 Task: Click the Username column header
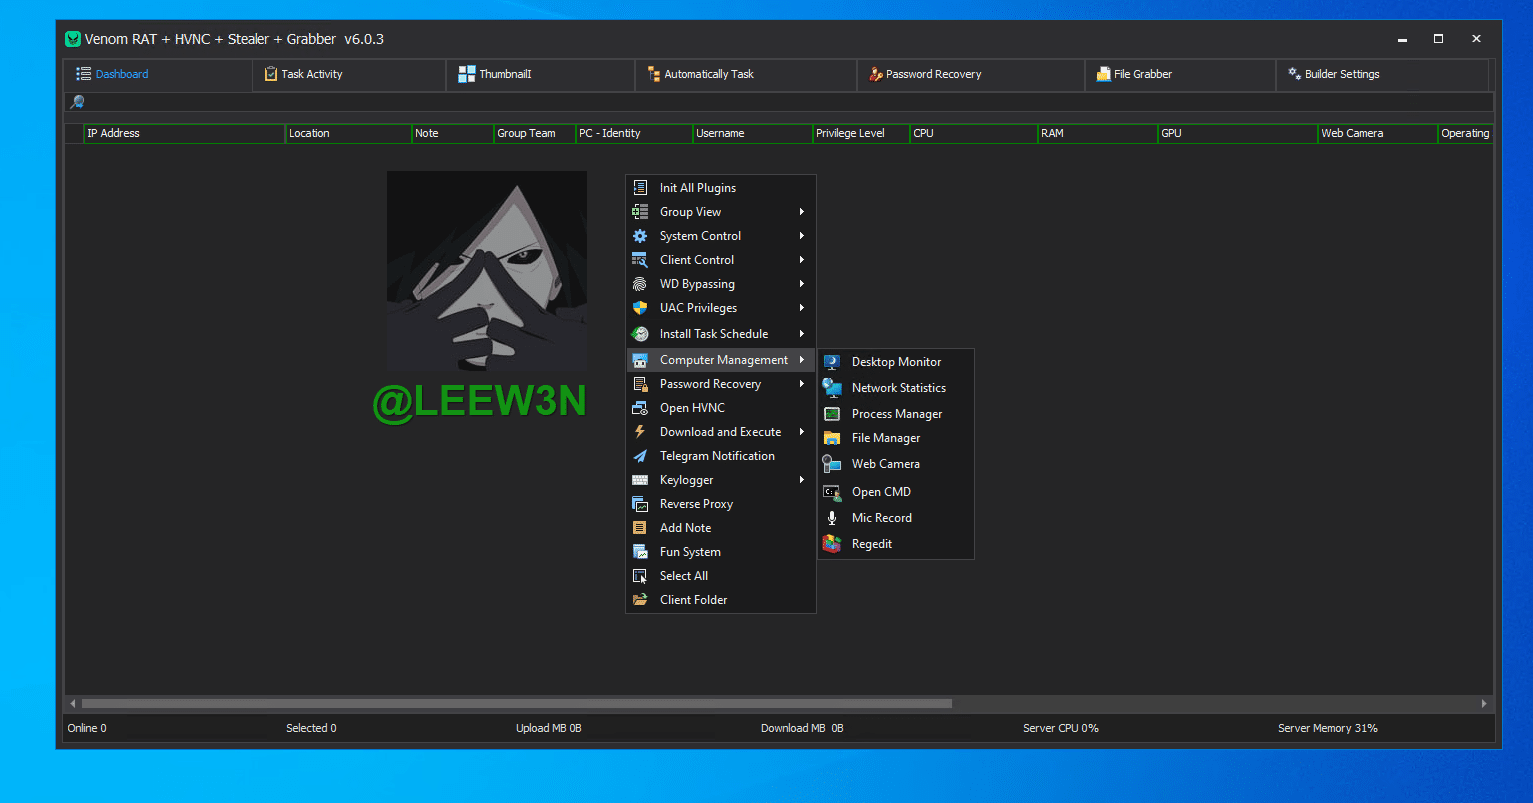(721, 133)
